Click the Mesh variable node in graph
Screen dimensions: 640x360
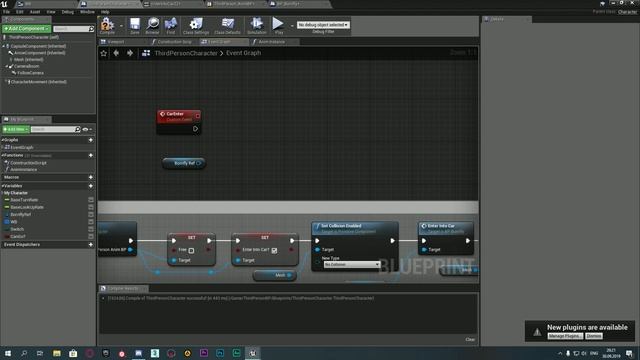point(275,275)
